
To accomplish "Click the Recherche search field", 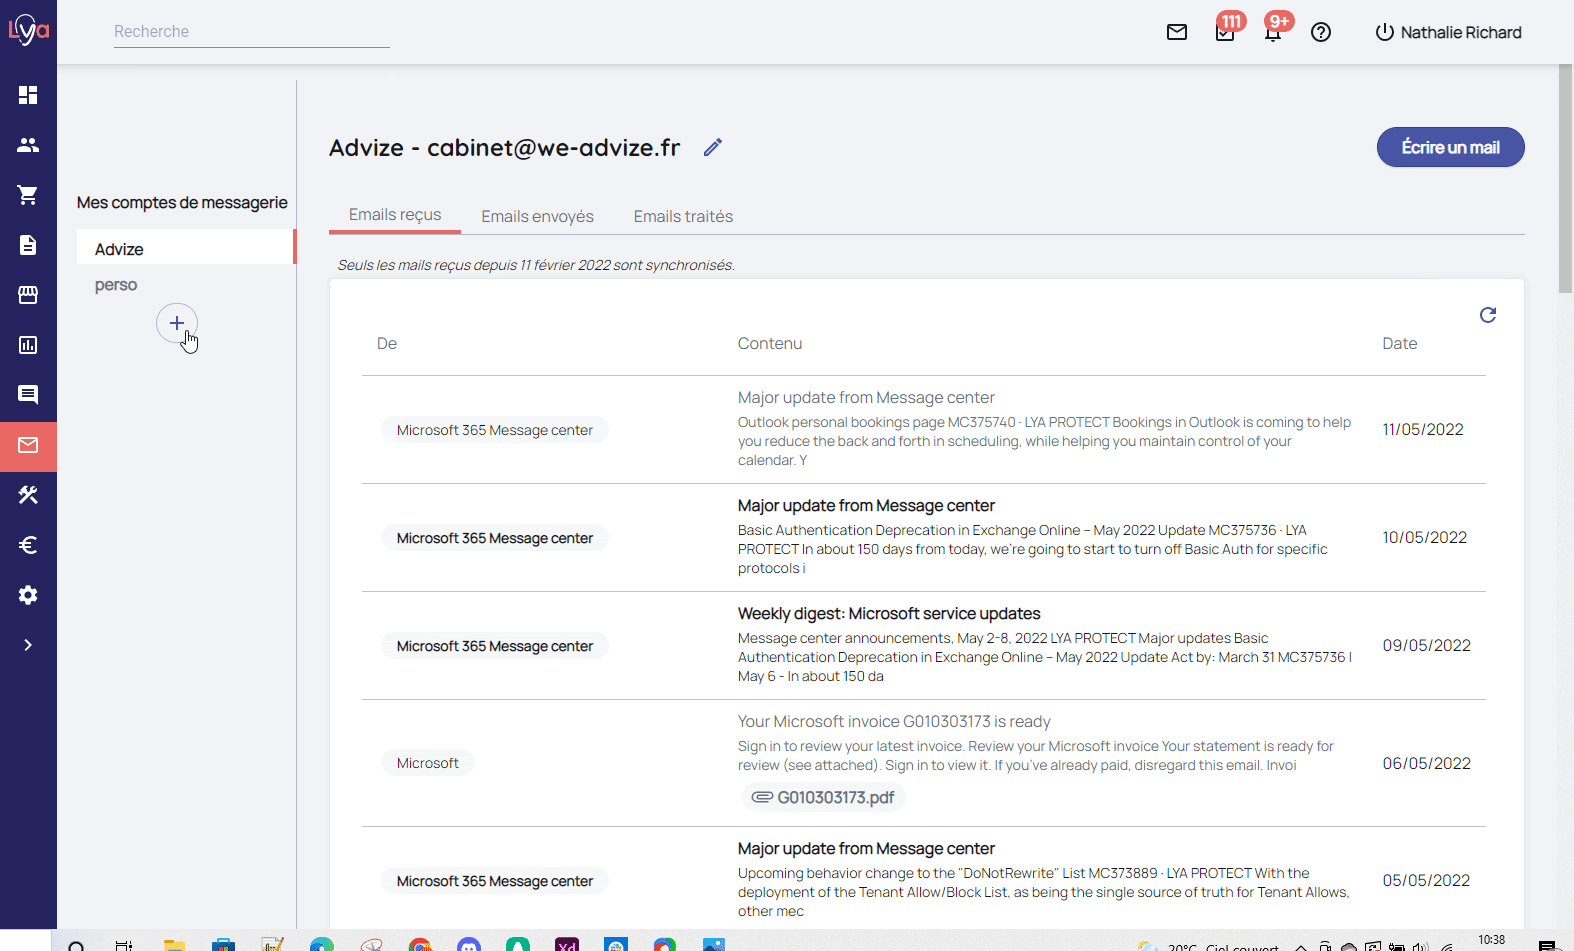I will 252,32.
